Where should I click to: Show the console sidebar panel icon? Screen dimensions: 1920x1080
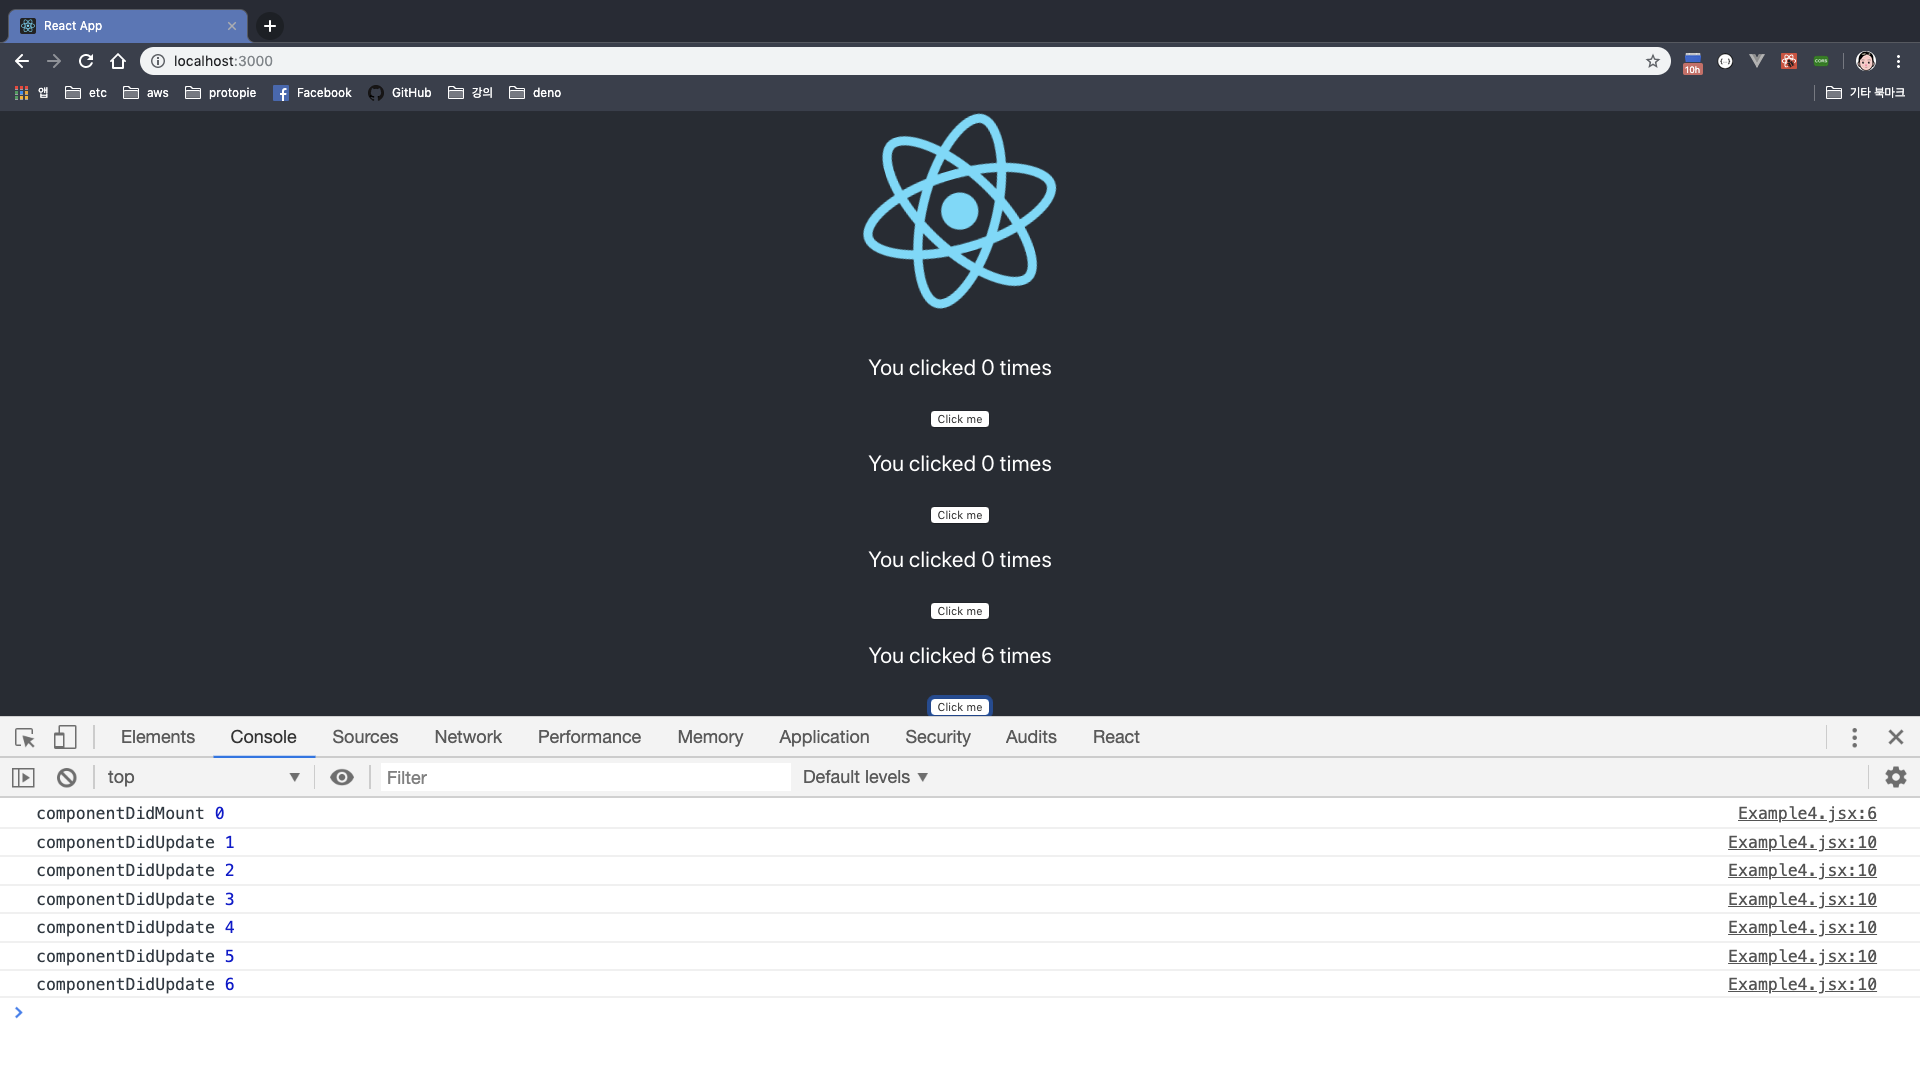[23, 777]
